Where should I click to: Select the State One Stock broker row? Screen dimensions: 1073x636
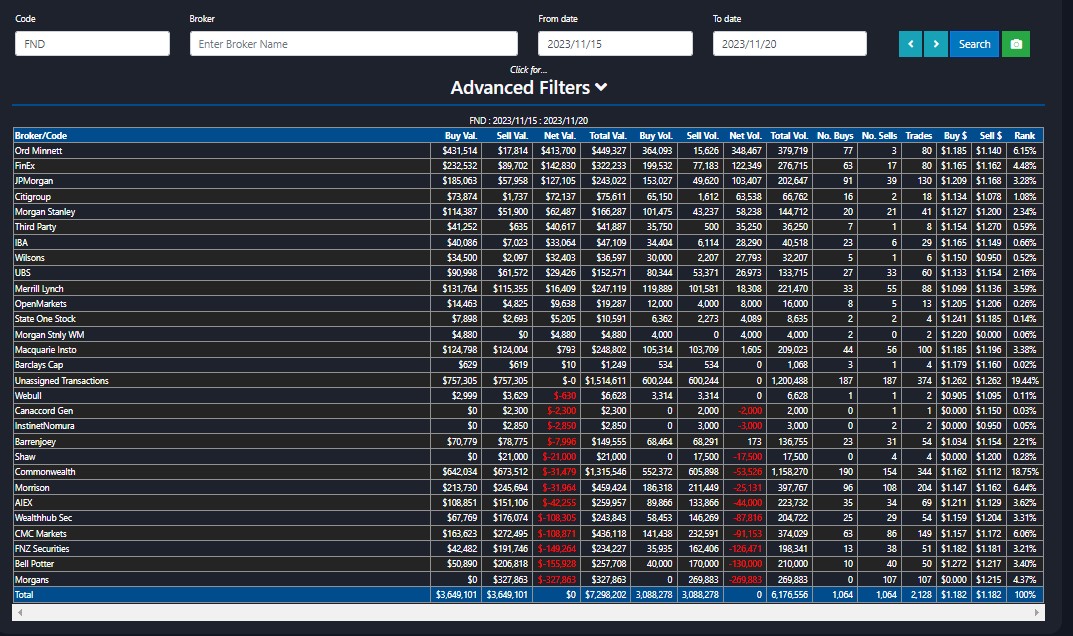pos(528,318)
